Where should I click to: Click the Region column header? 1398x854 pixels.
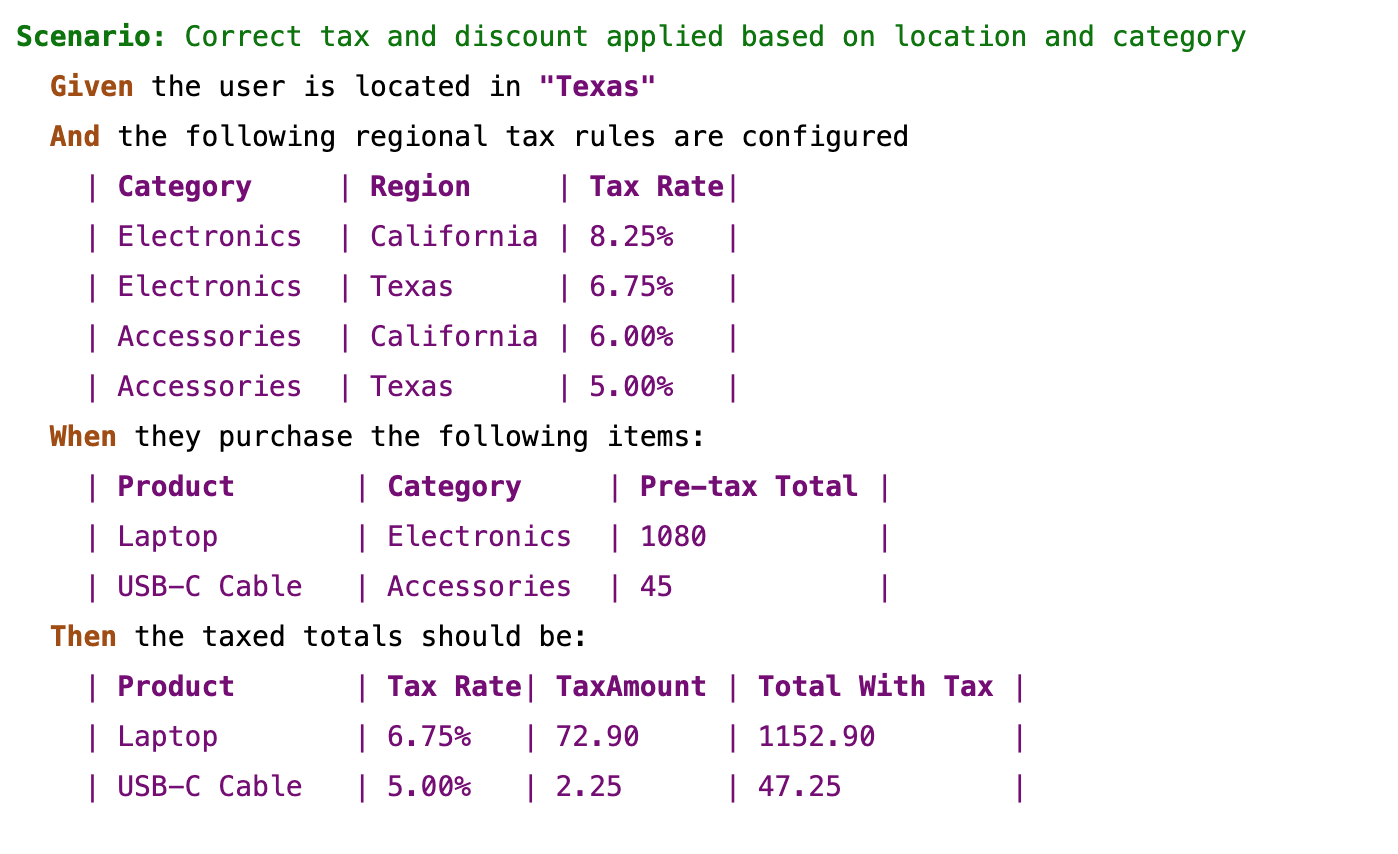[x=420, y=187]
